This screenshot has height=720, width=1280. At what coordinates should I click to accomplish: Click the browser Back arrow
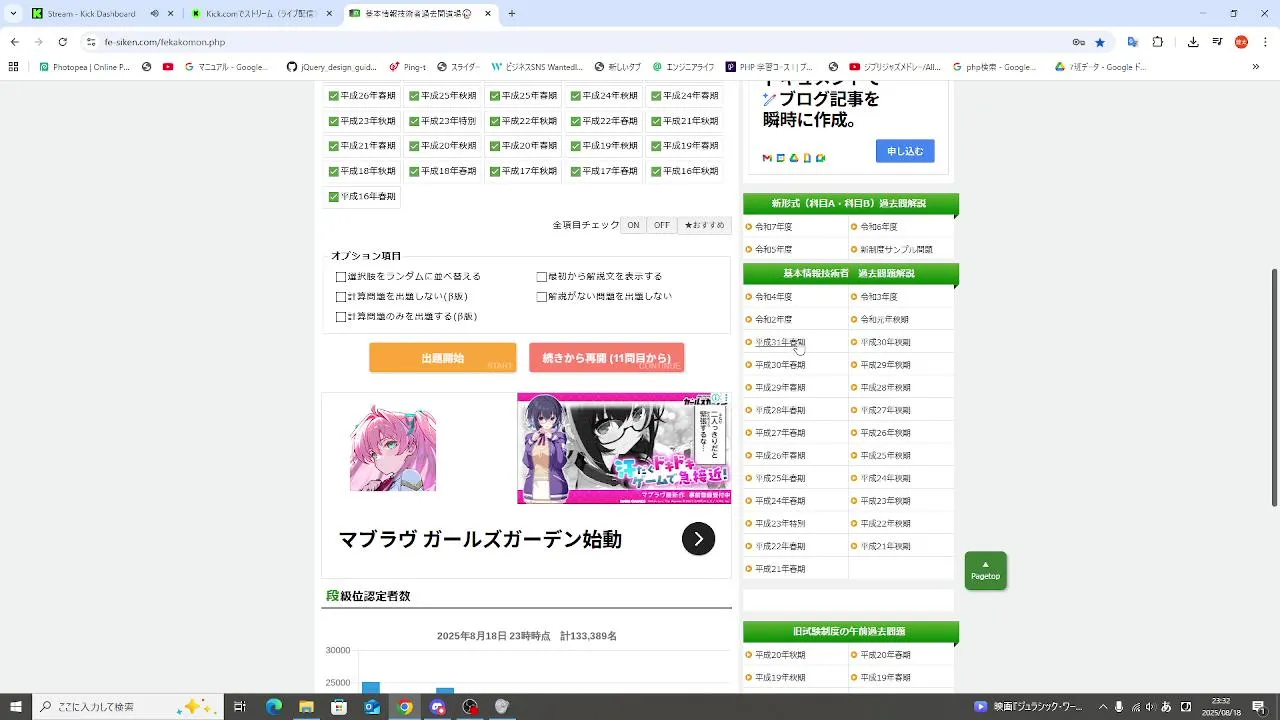(14, 42)
